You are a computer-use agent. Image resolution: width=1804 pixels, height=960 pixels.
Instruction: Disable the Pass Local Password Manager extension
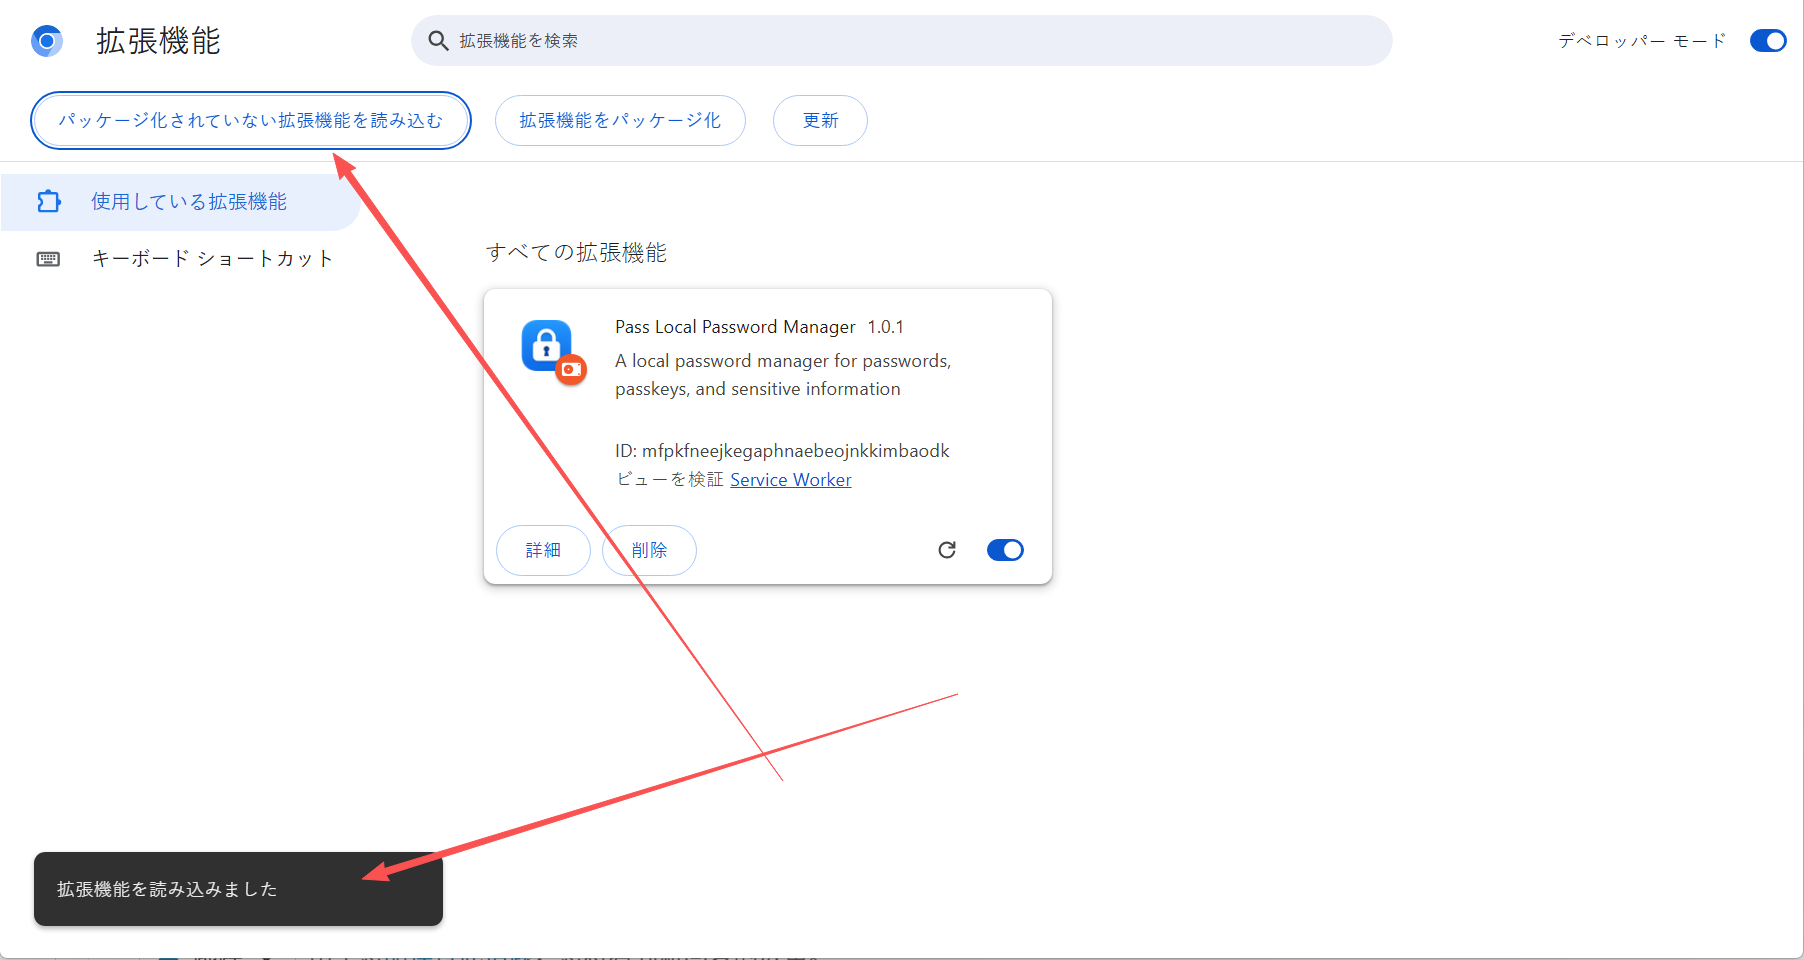(x=1005, y=550)
